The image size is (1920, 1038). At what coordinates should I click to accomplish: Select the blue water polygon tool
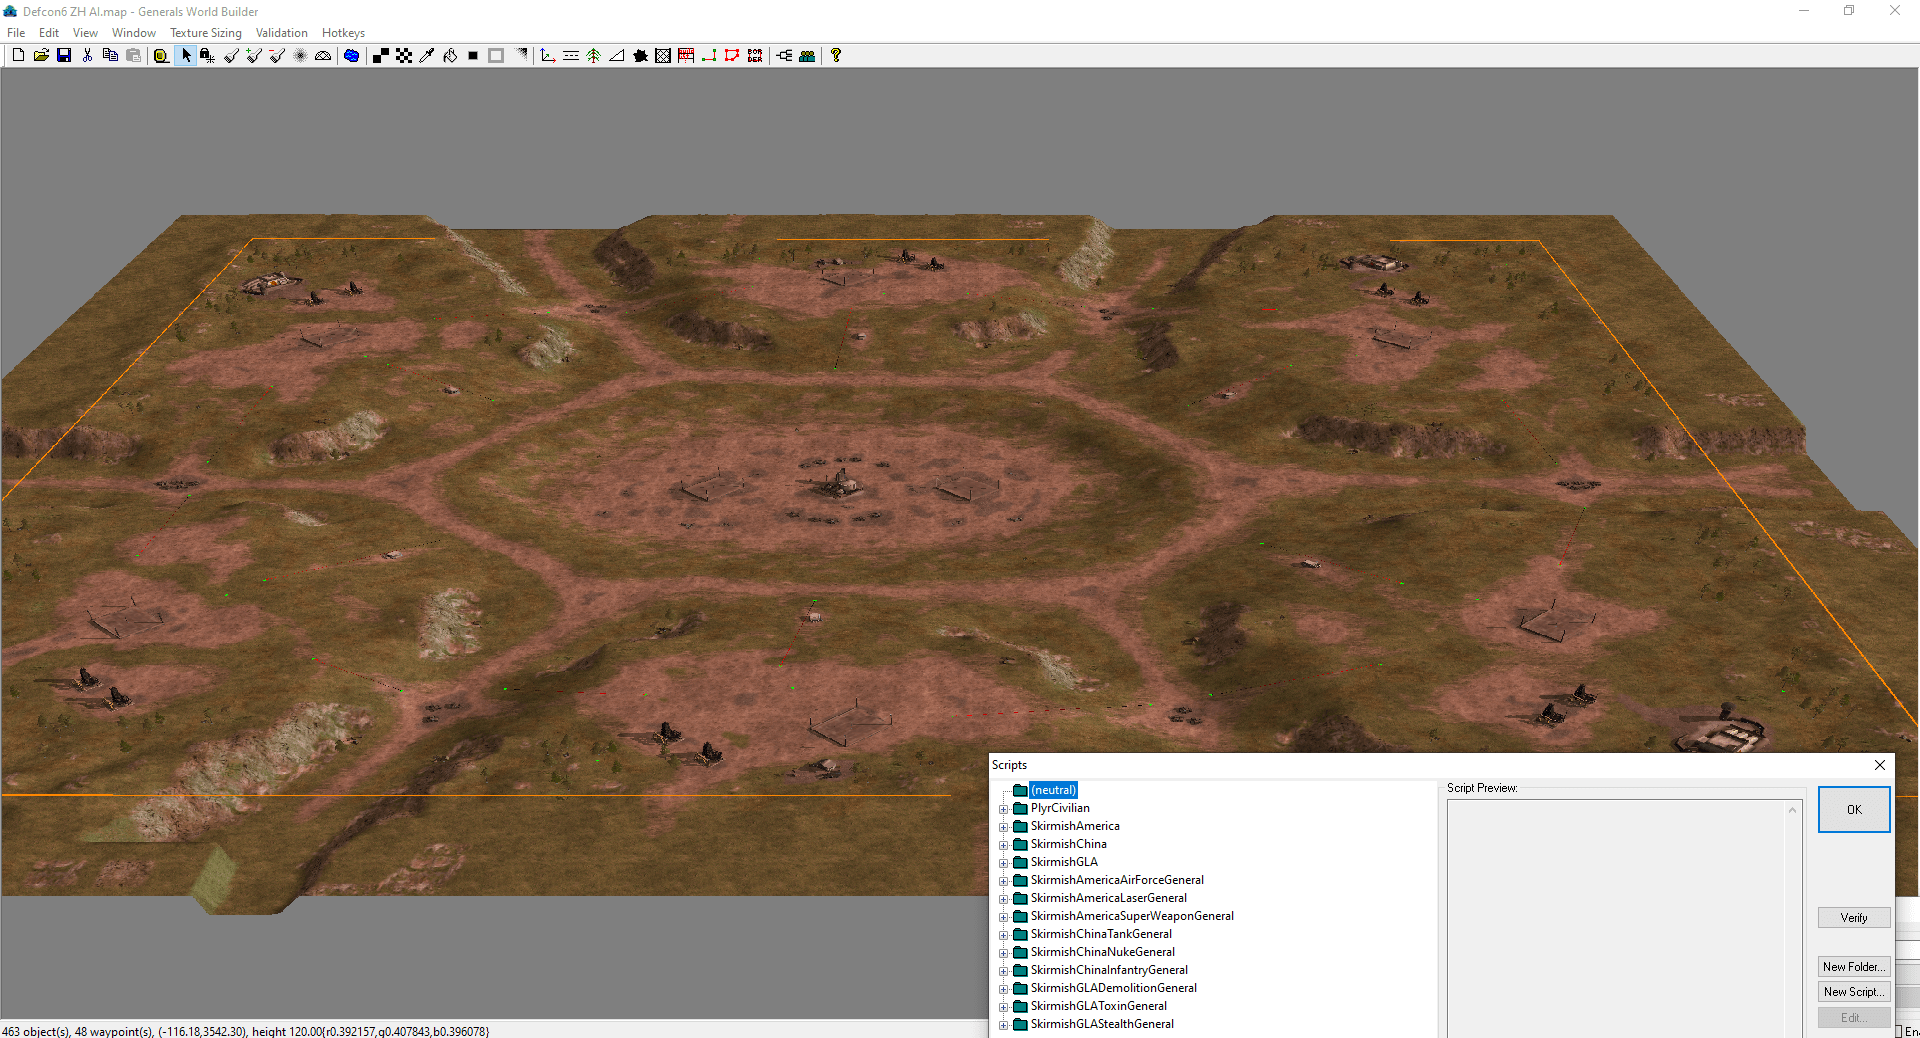point(351,56)
